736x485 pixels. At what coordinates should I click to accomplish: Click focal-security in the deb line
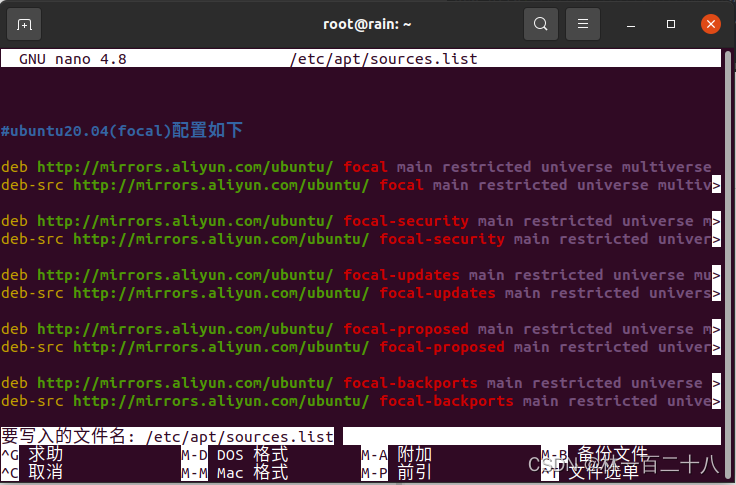406,221
